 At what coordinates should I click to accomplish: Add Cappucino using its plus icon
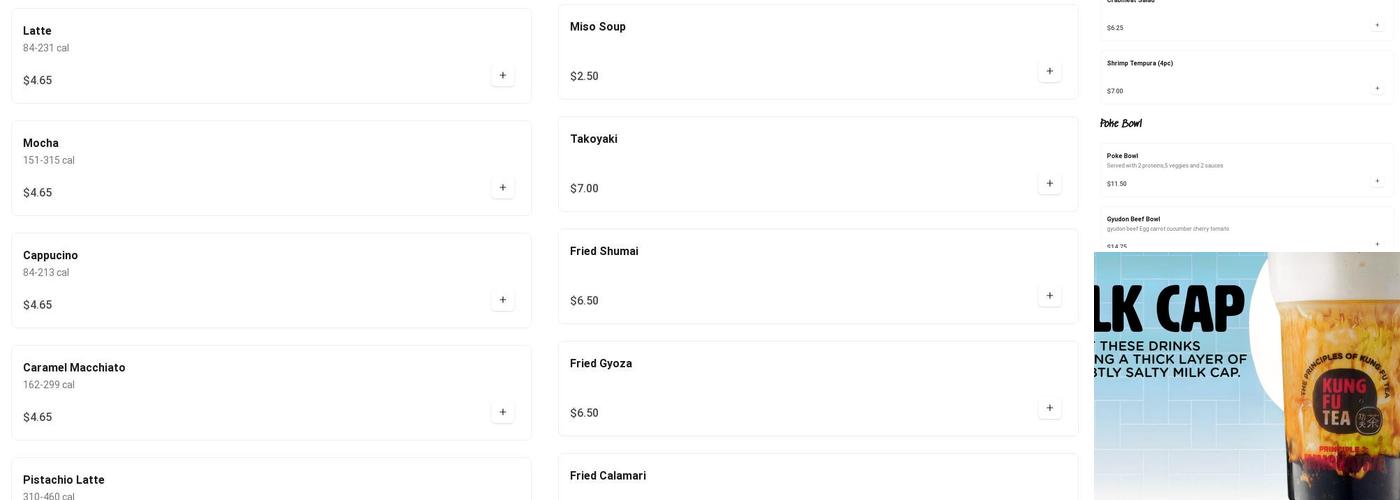click(x=502, y=300)
